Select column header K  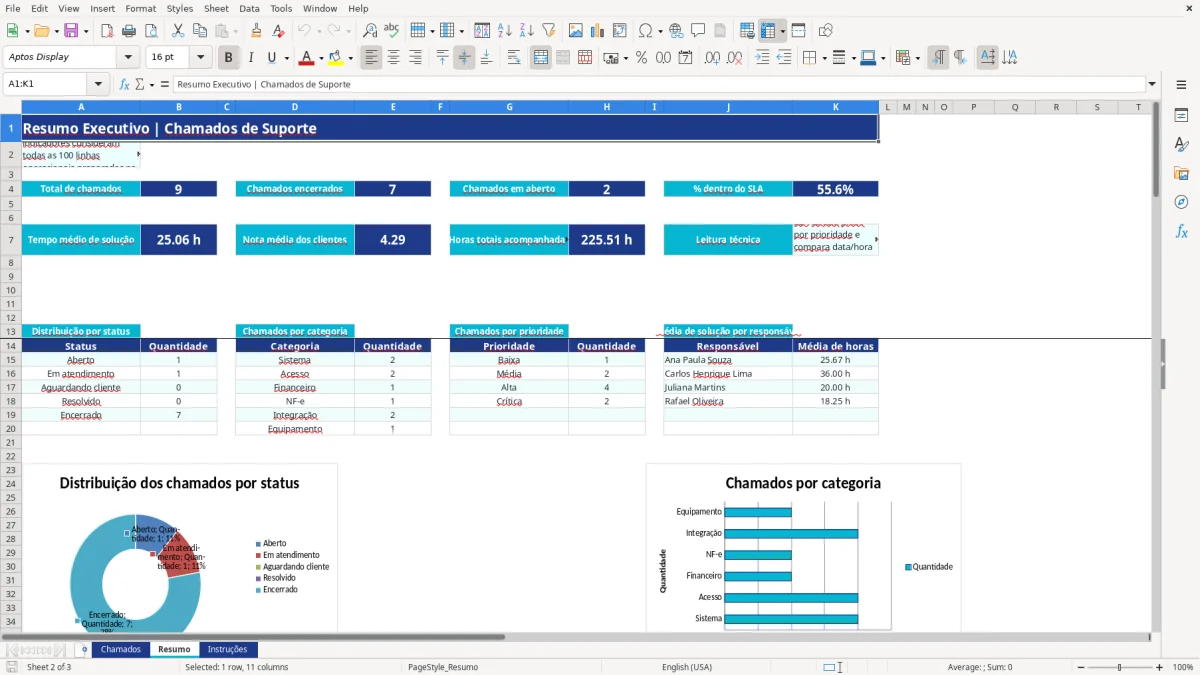coord(835,107)
